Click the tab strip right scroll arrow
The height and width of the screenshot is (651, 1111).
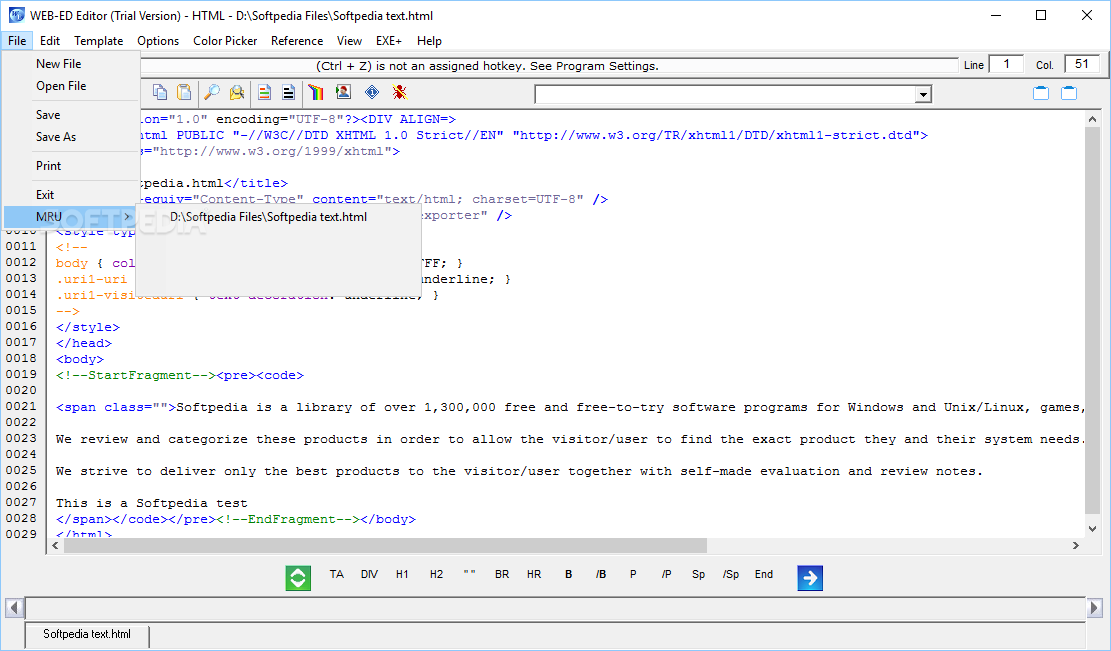pos(1095,608)
